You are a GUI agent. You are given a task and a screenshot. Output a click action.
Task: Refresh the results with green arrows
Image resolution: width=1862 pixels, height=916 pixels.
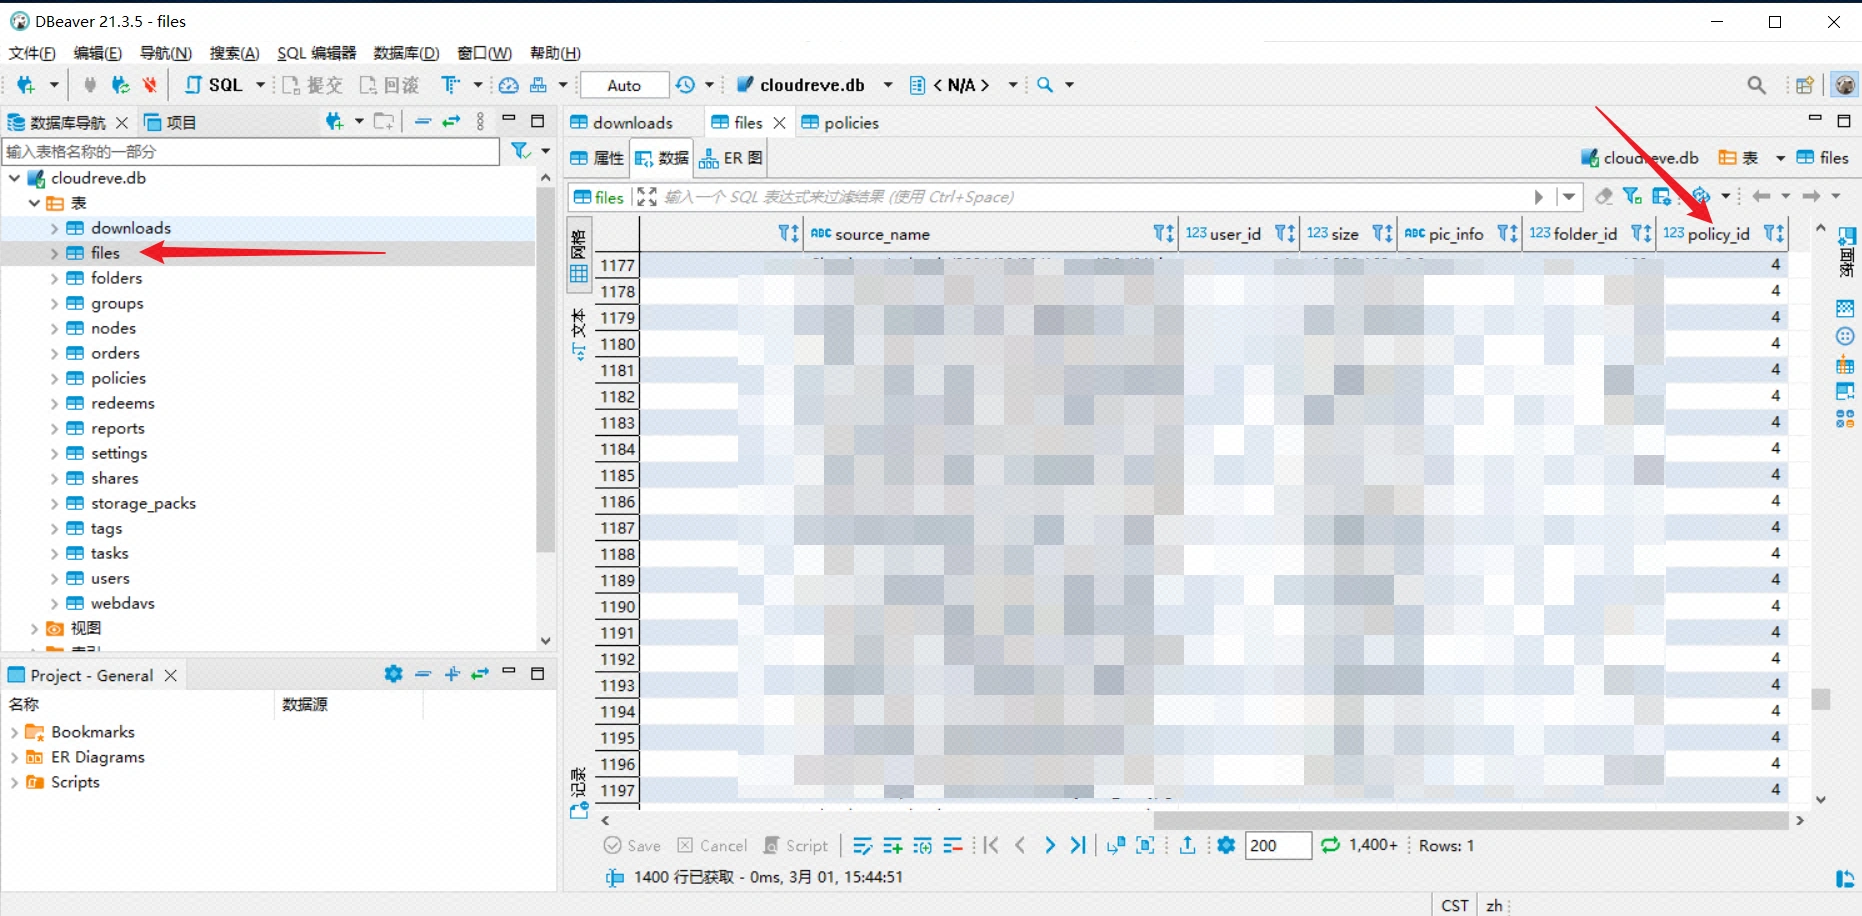[x=1330, y=846]
